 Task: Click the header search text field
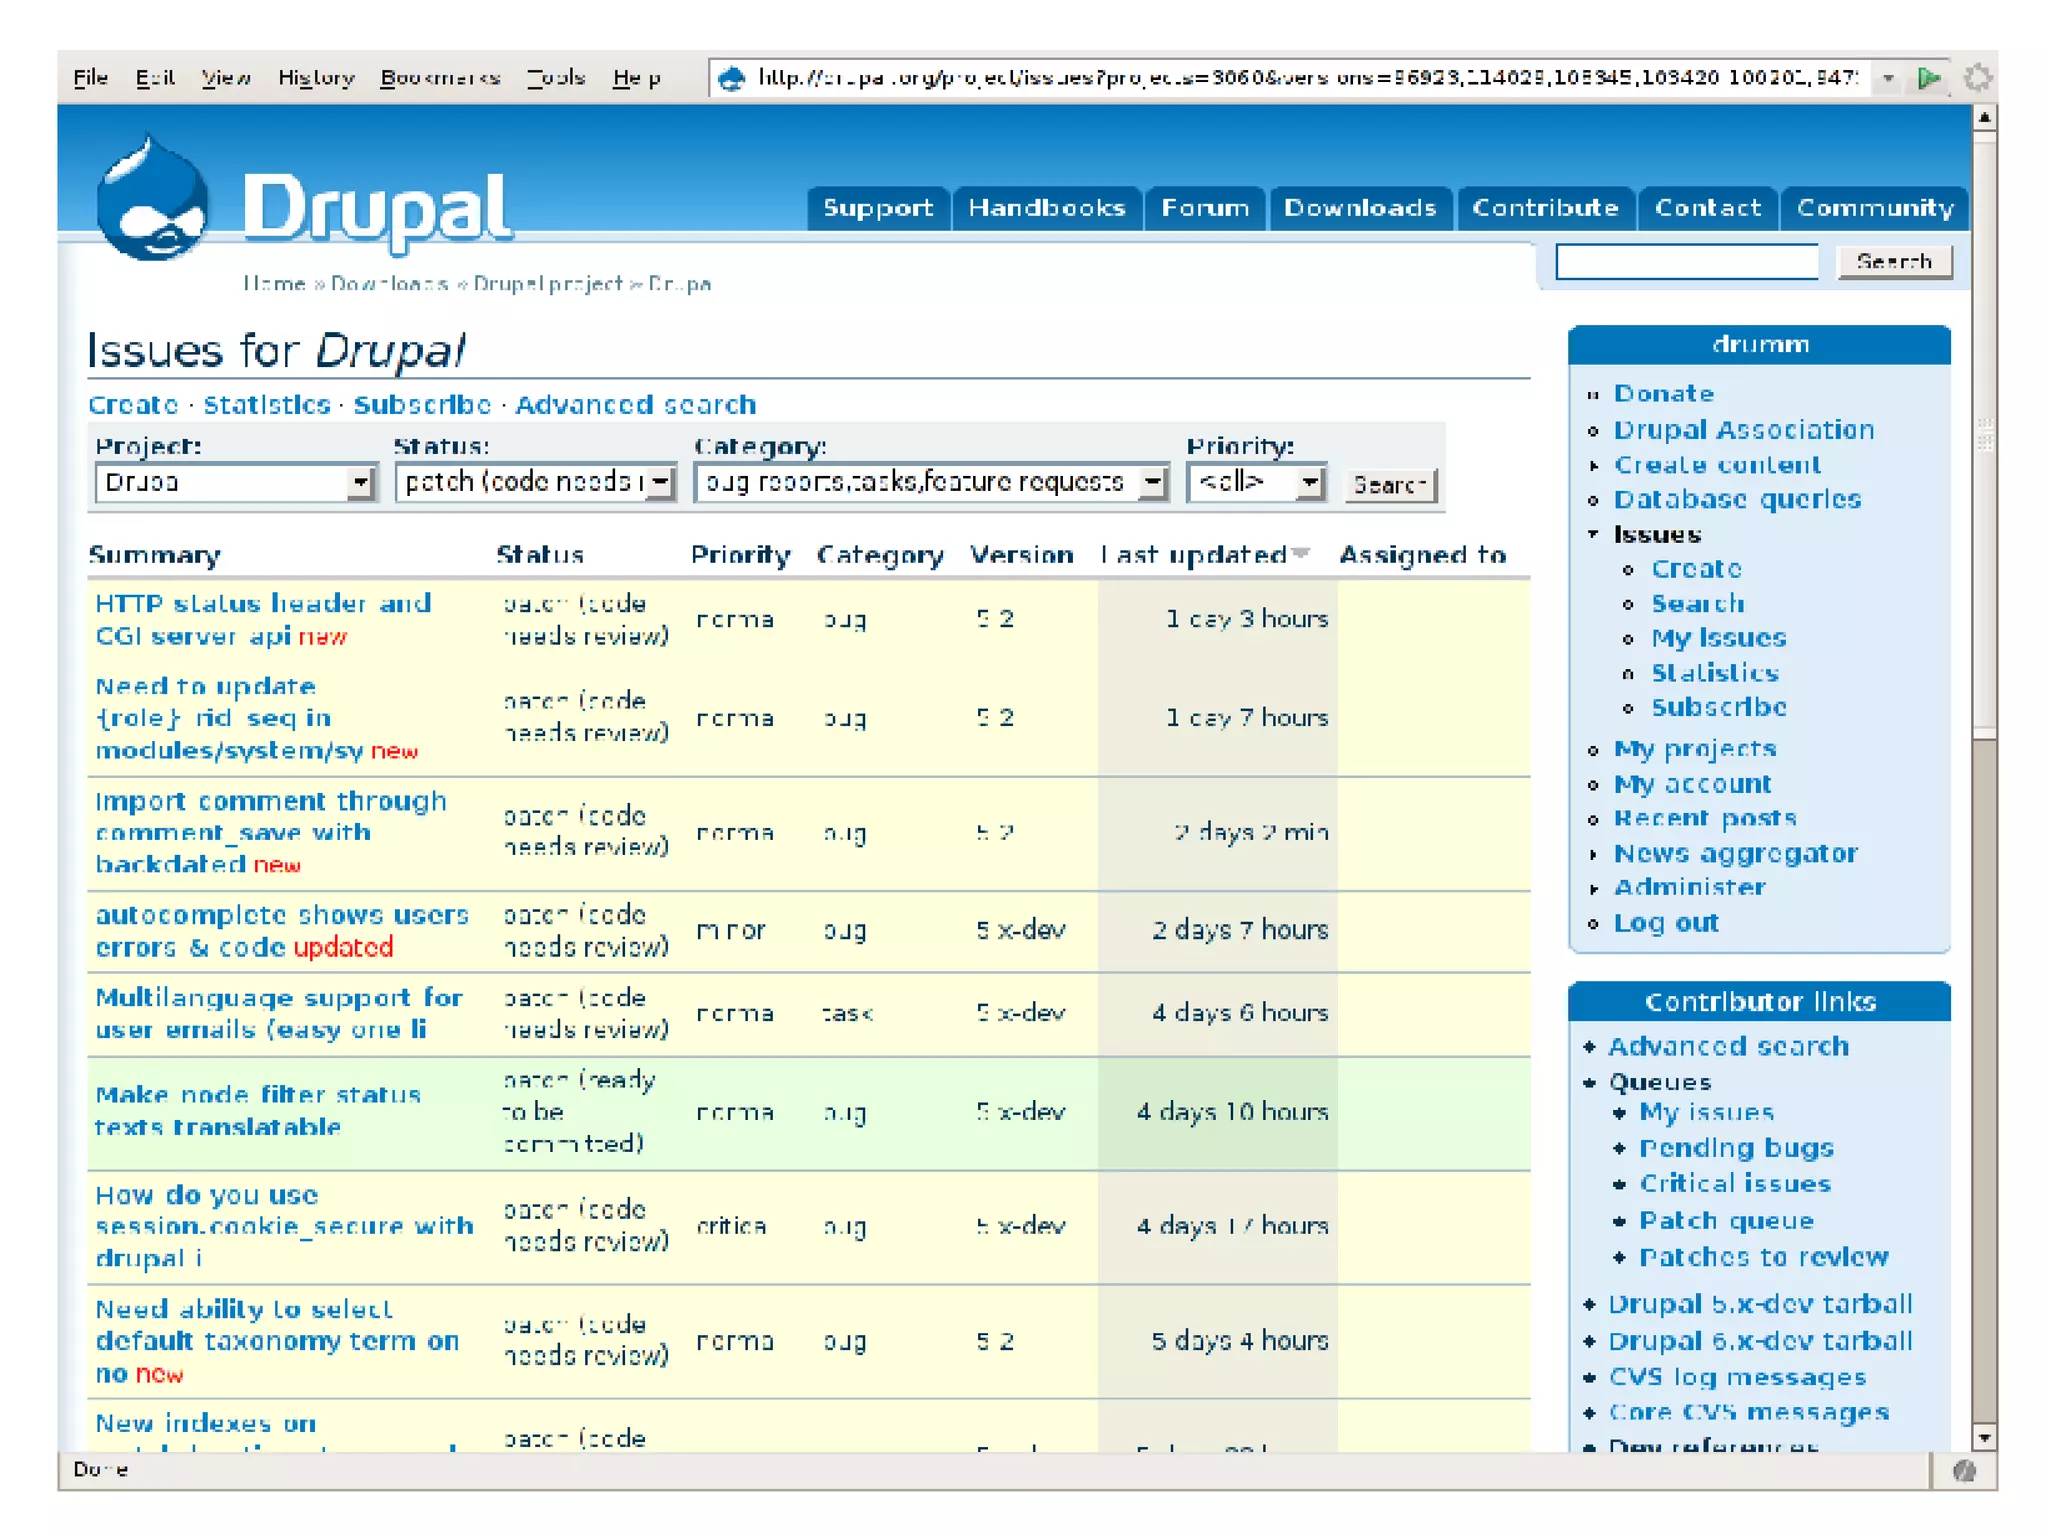click(x=1687, y=262)
